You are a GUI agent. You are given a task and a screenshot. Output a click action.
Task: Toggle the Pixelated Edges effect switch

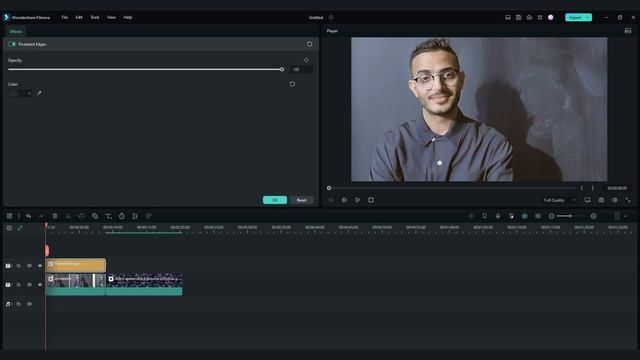coord(12,44)
